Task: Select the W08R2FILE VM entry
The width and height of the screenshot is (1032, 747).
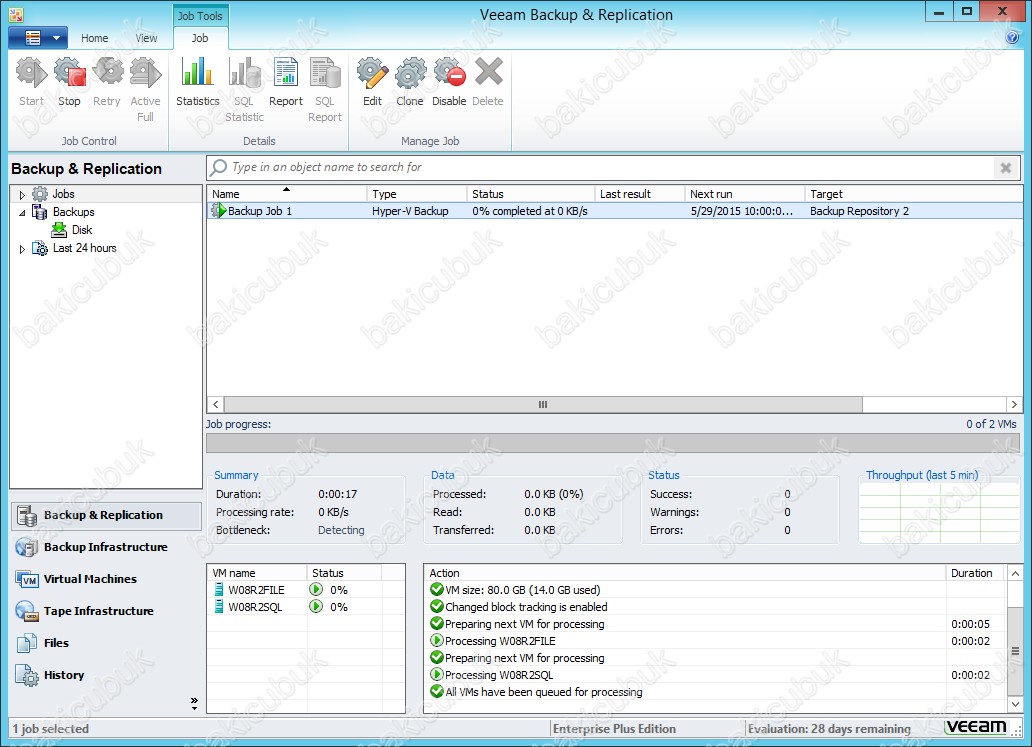Action: [x=256, y=590]
